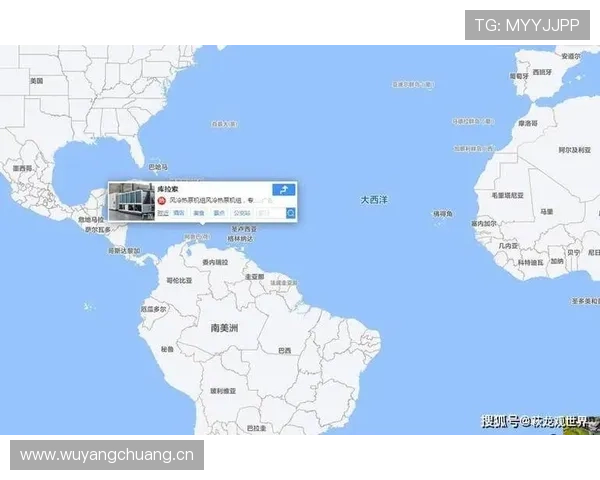Click 几内亚 label on map
600x480 pixels.
[508, 246]
